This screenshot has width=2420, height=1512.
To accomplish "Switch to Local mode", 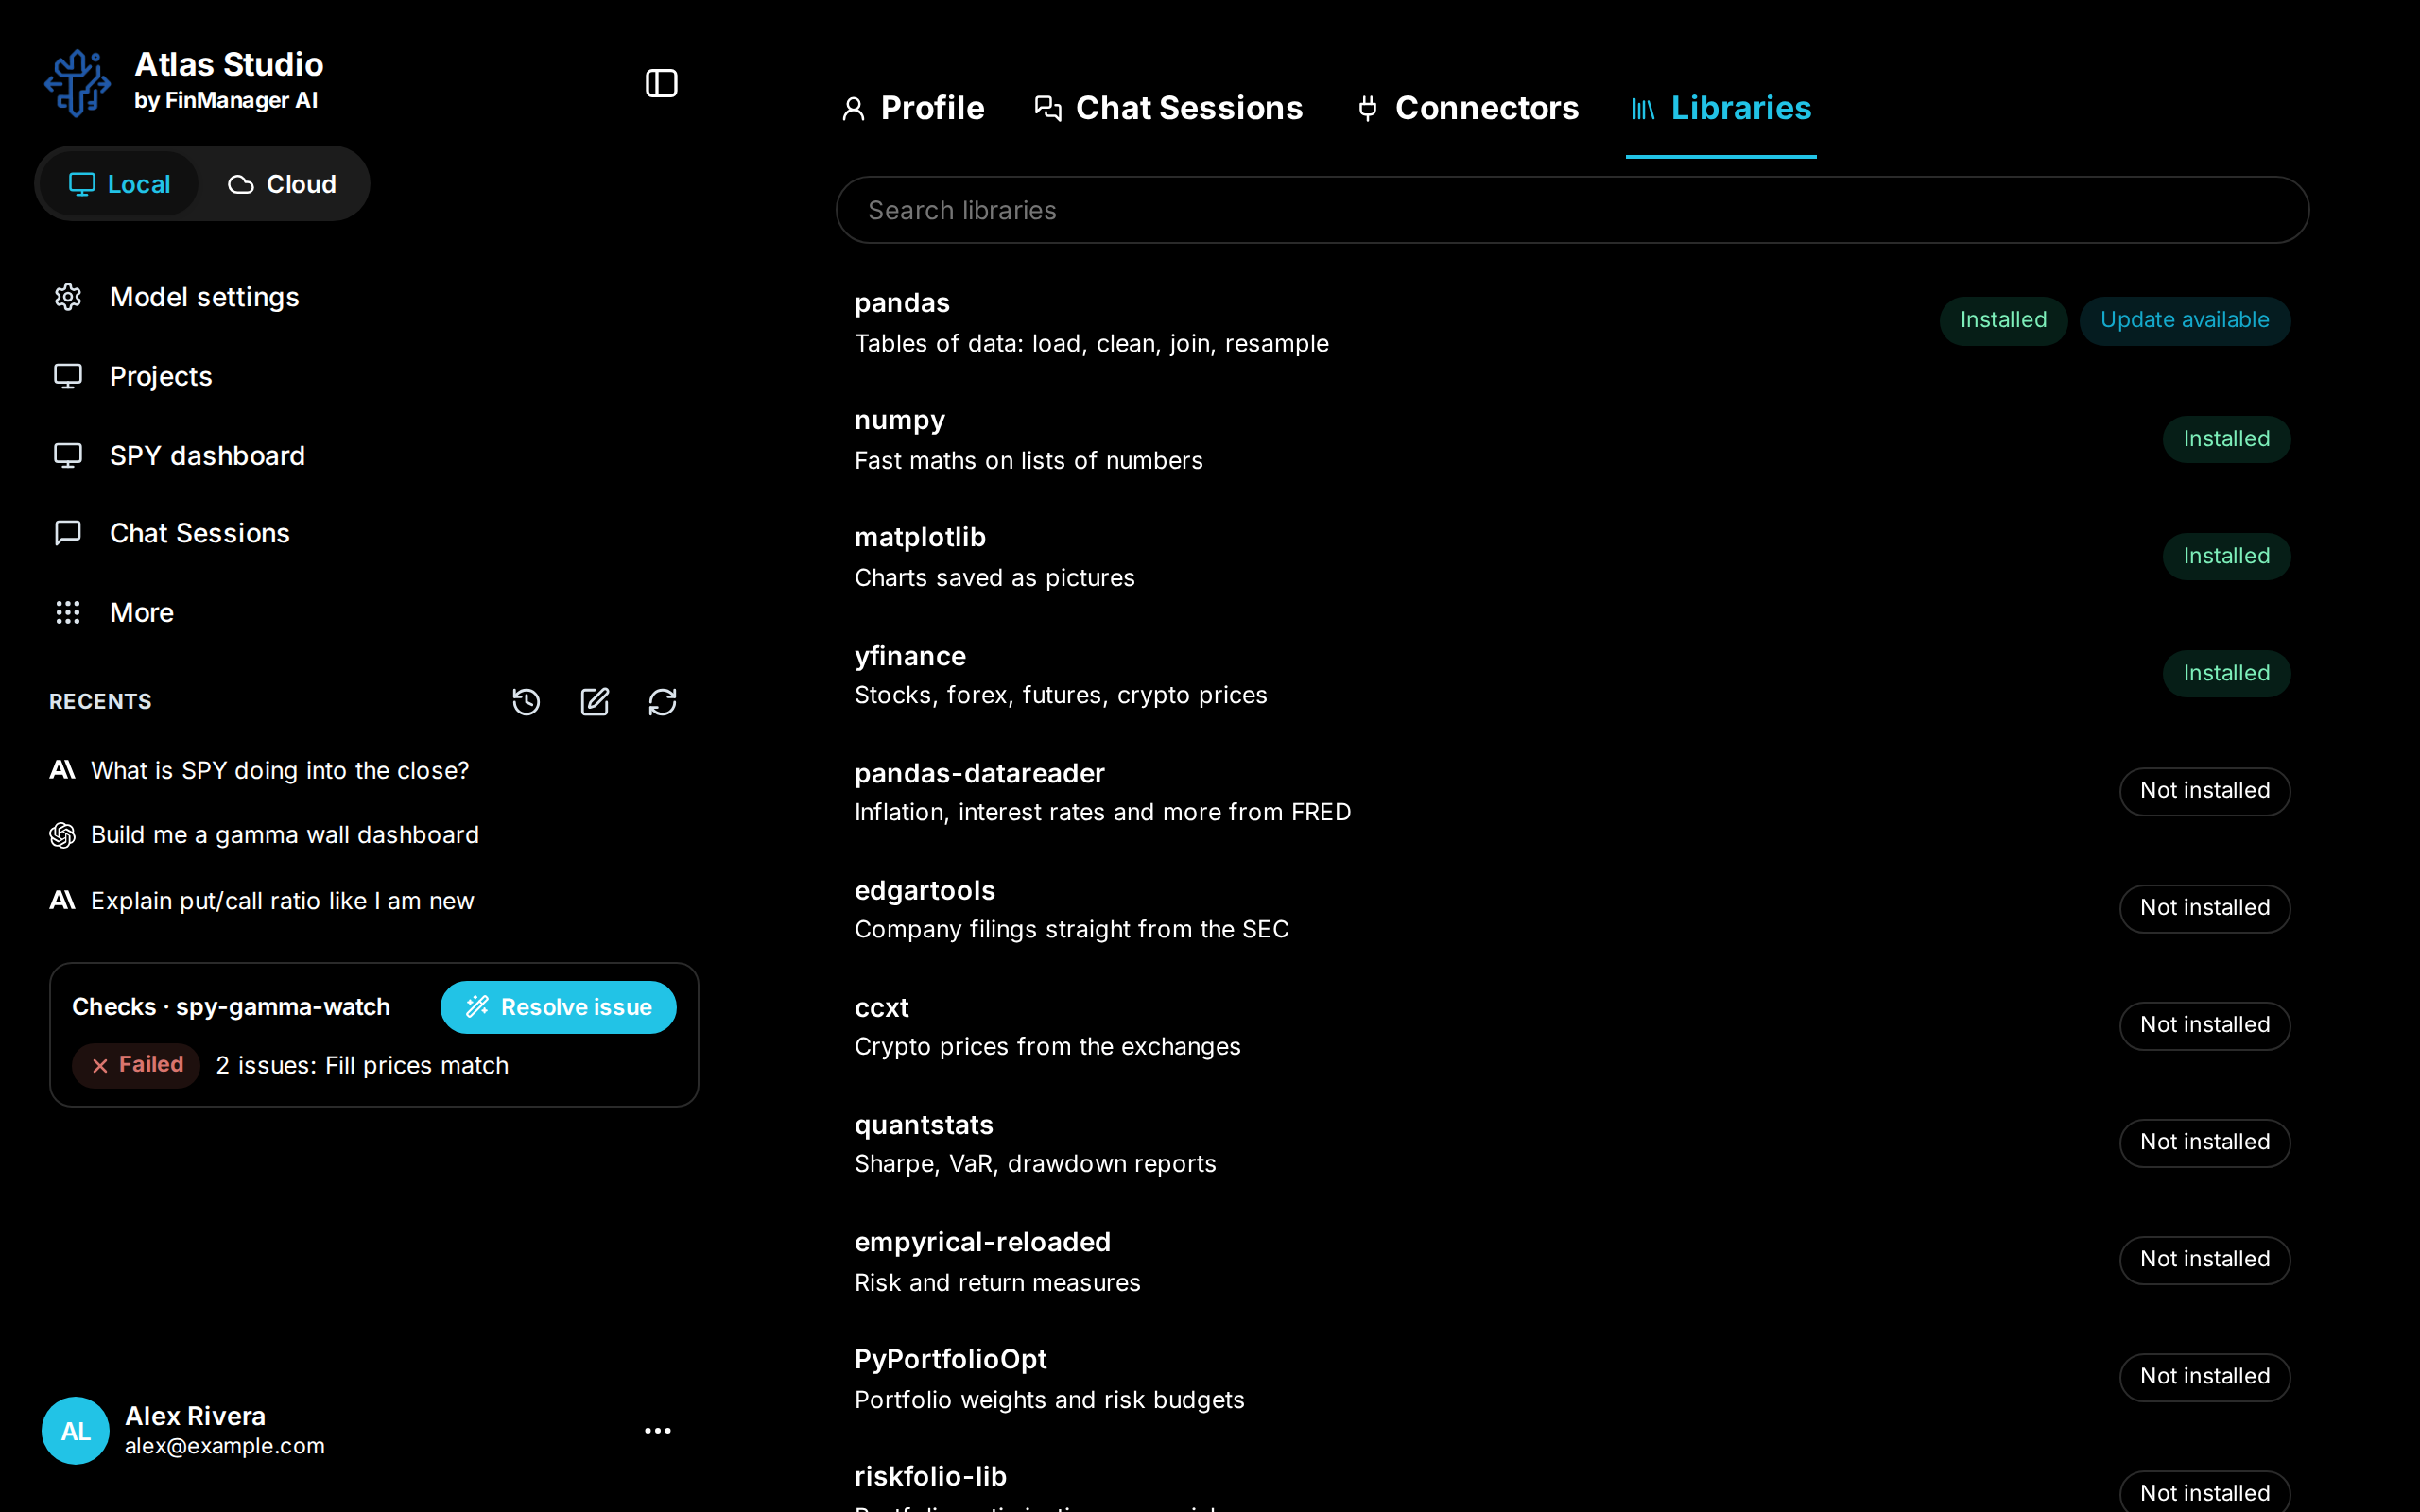I will (119, 184).
